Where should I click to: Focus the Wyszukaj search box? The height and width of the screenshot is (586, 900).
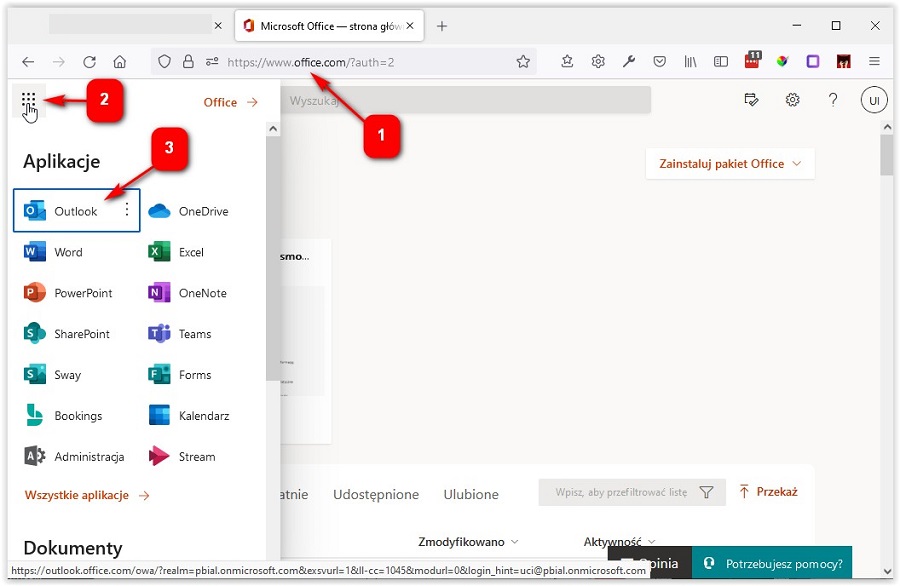(466, 100)
